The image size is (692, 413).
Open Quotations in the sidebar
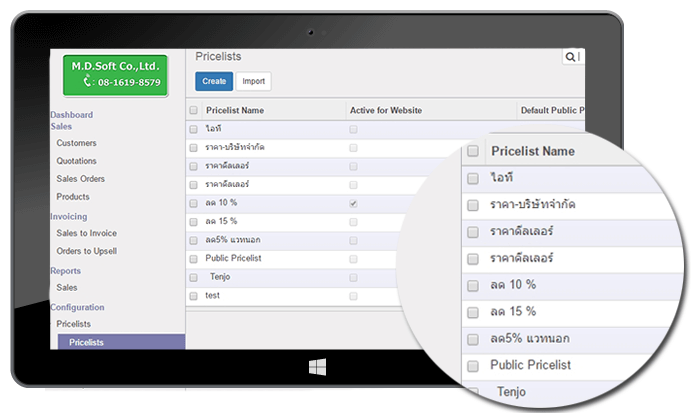coord(76,161)
